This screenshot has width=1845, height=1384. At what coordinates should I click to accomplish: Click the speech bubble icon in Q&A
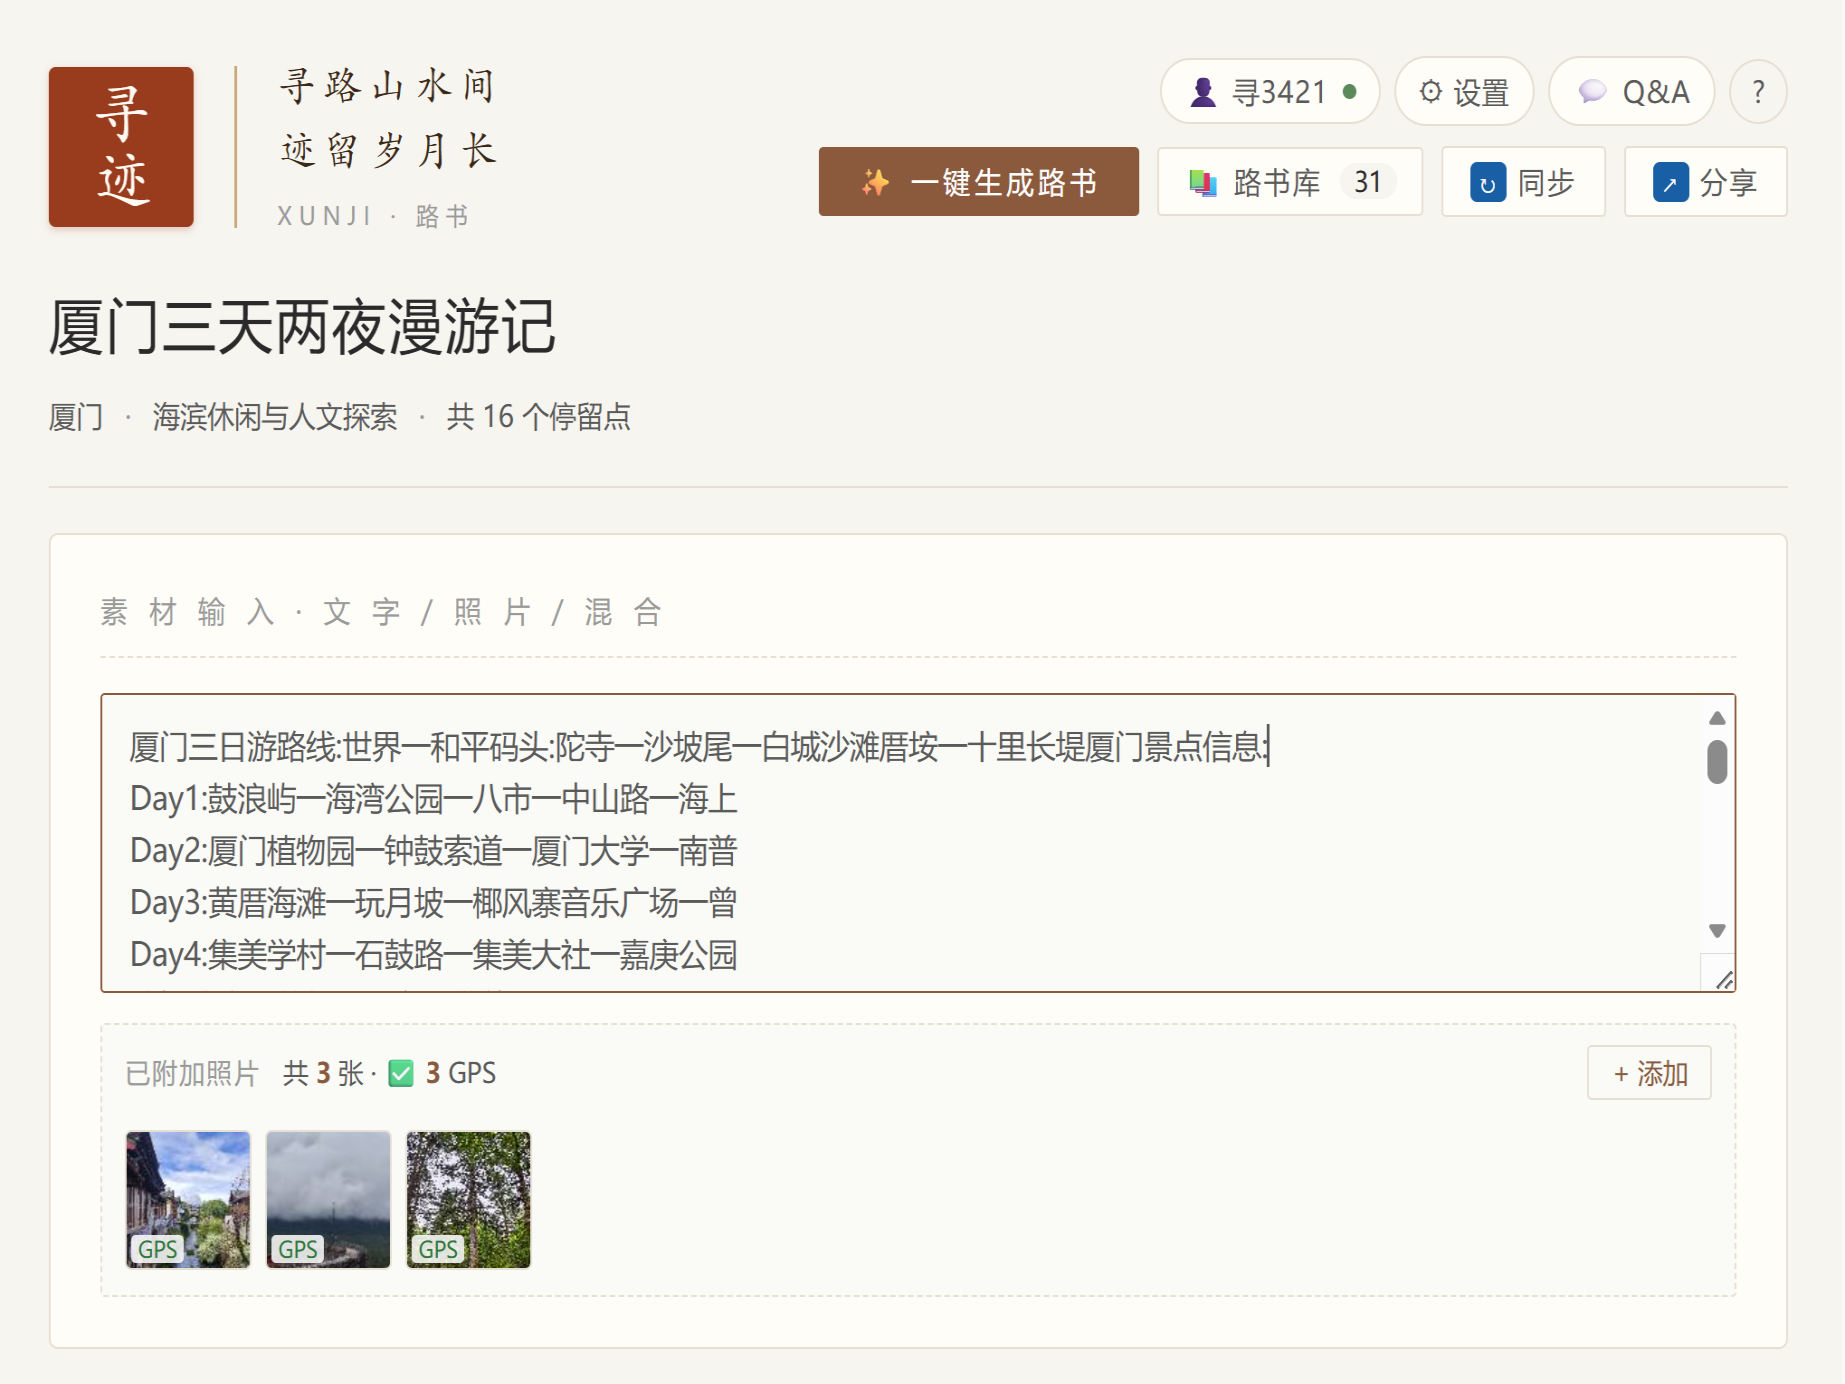coord(1592,92)
